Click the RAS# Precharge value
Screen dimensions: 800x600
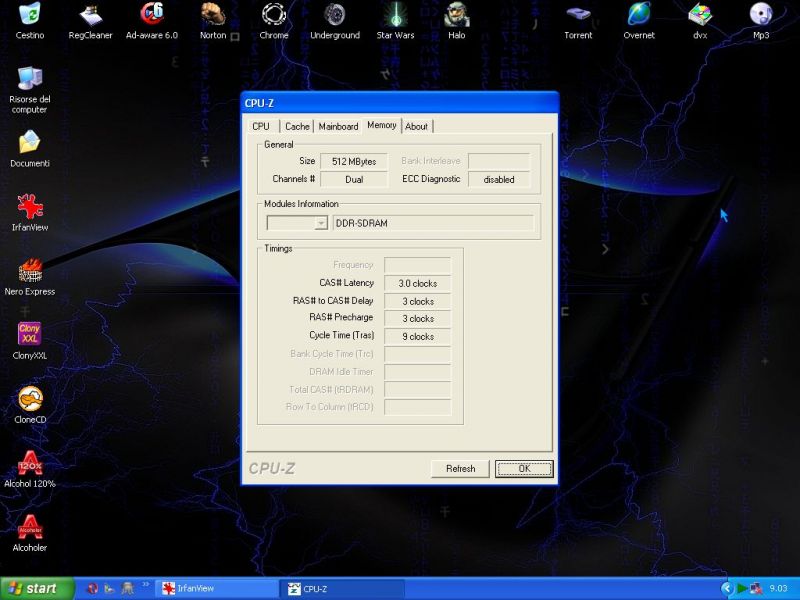point(417,318)
